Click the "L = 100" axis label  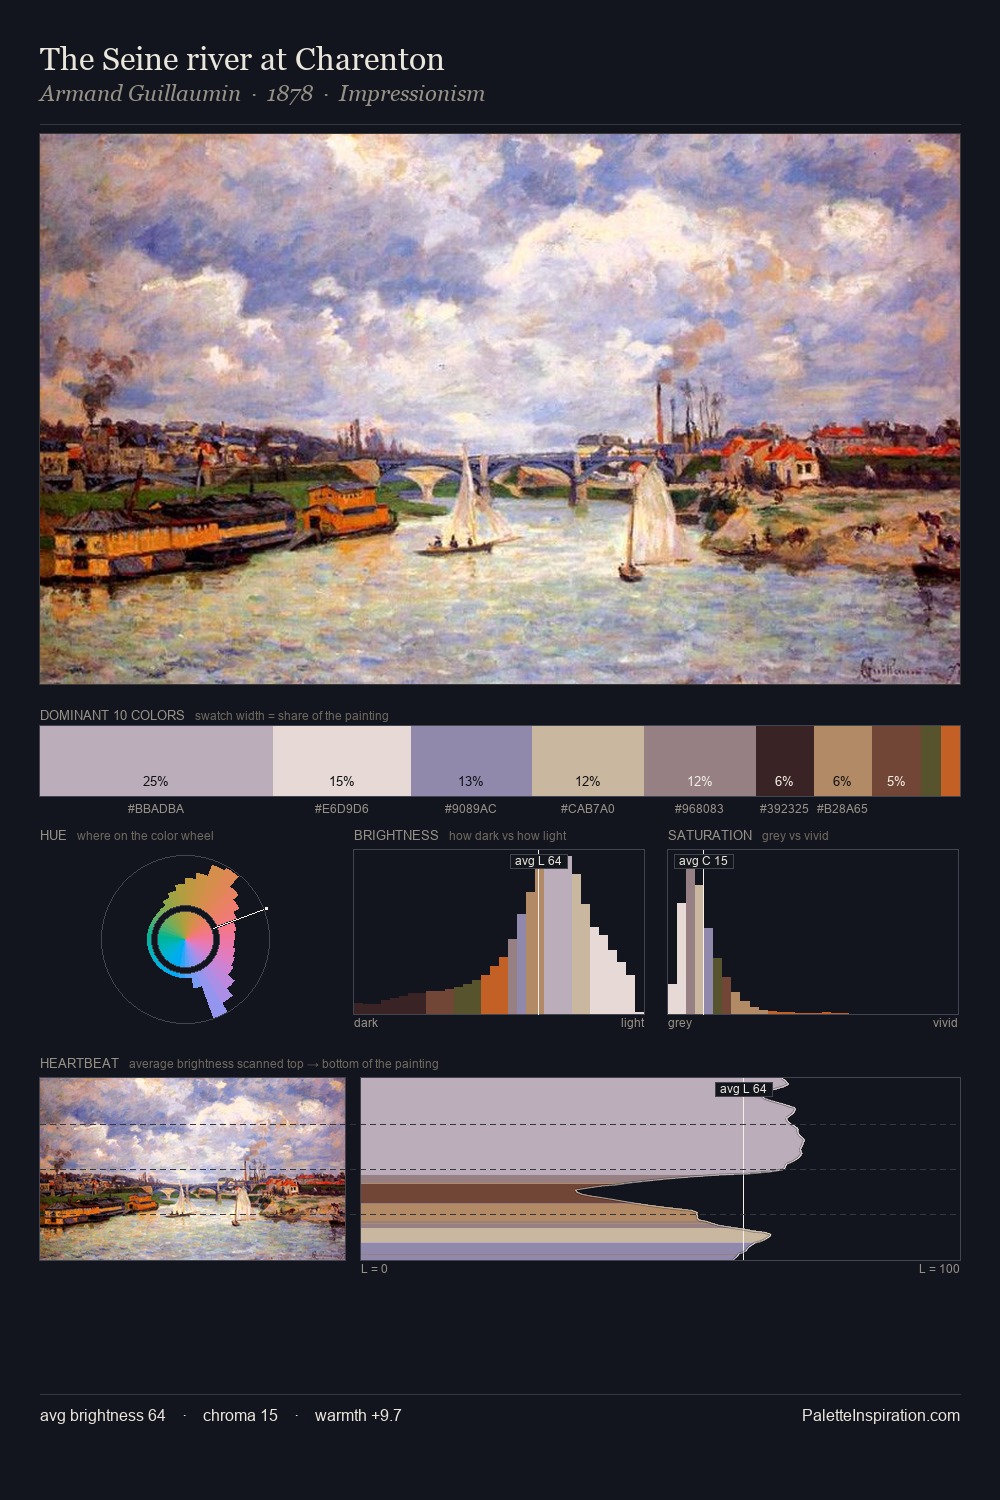pos(939,1269)
